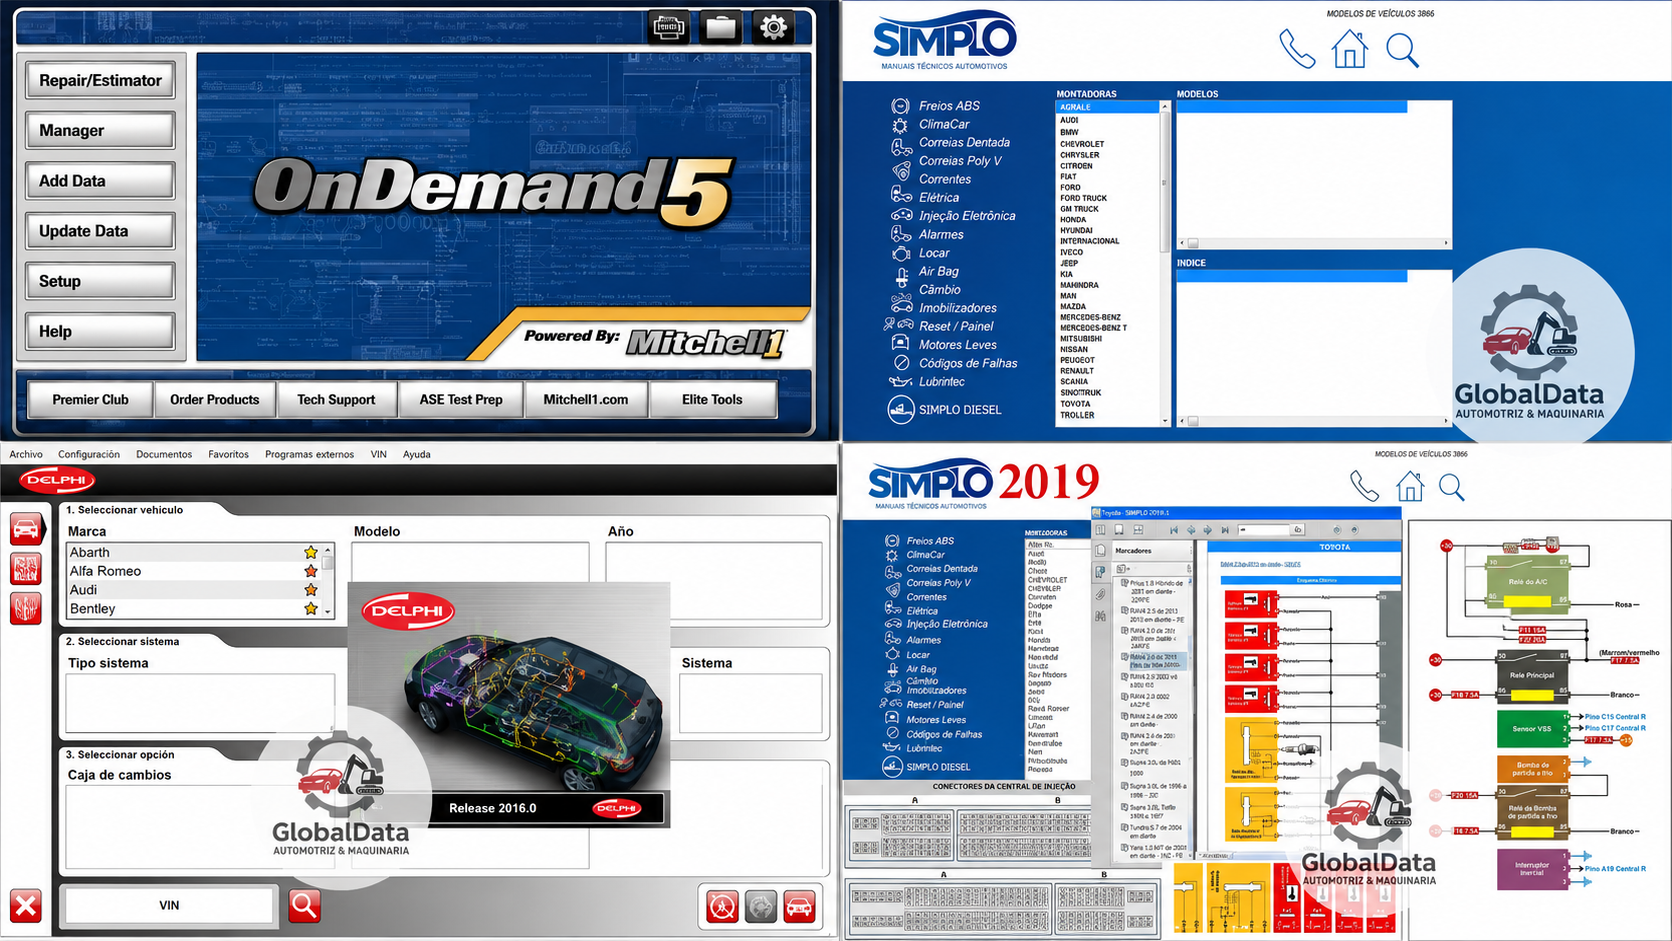Open the Marcadores options dropdown in Toyota PDF

tap(1124, 569)
